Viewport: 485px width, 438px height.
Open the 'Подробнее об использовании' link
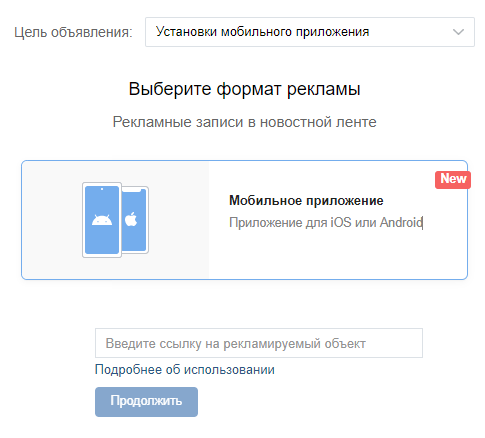185,370
